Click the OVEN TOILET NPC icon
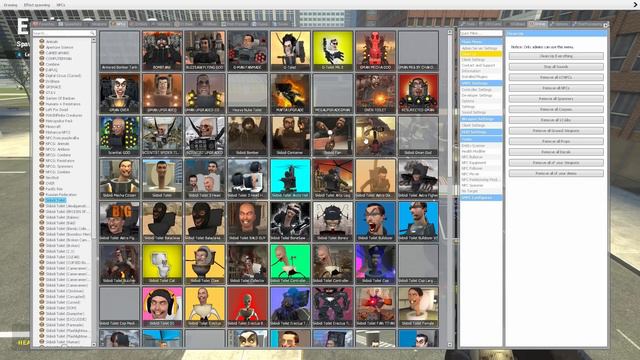This screenshot has height=360, width=640. 376,93
